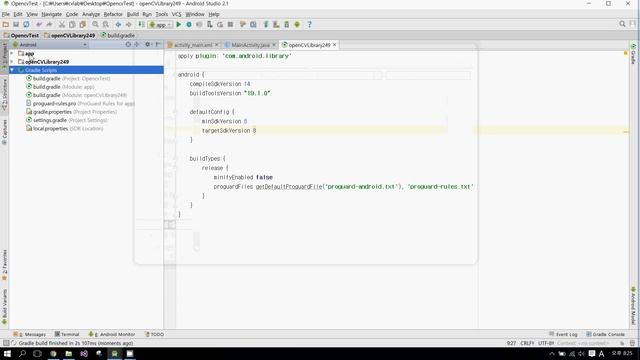Click openCVLibrary249 breadcrumb
The height and width of the screenshot is (360, 640).
tap(69, 36)
